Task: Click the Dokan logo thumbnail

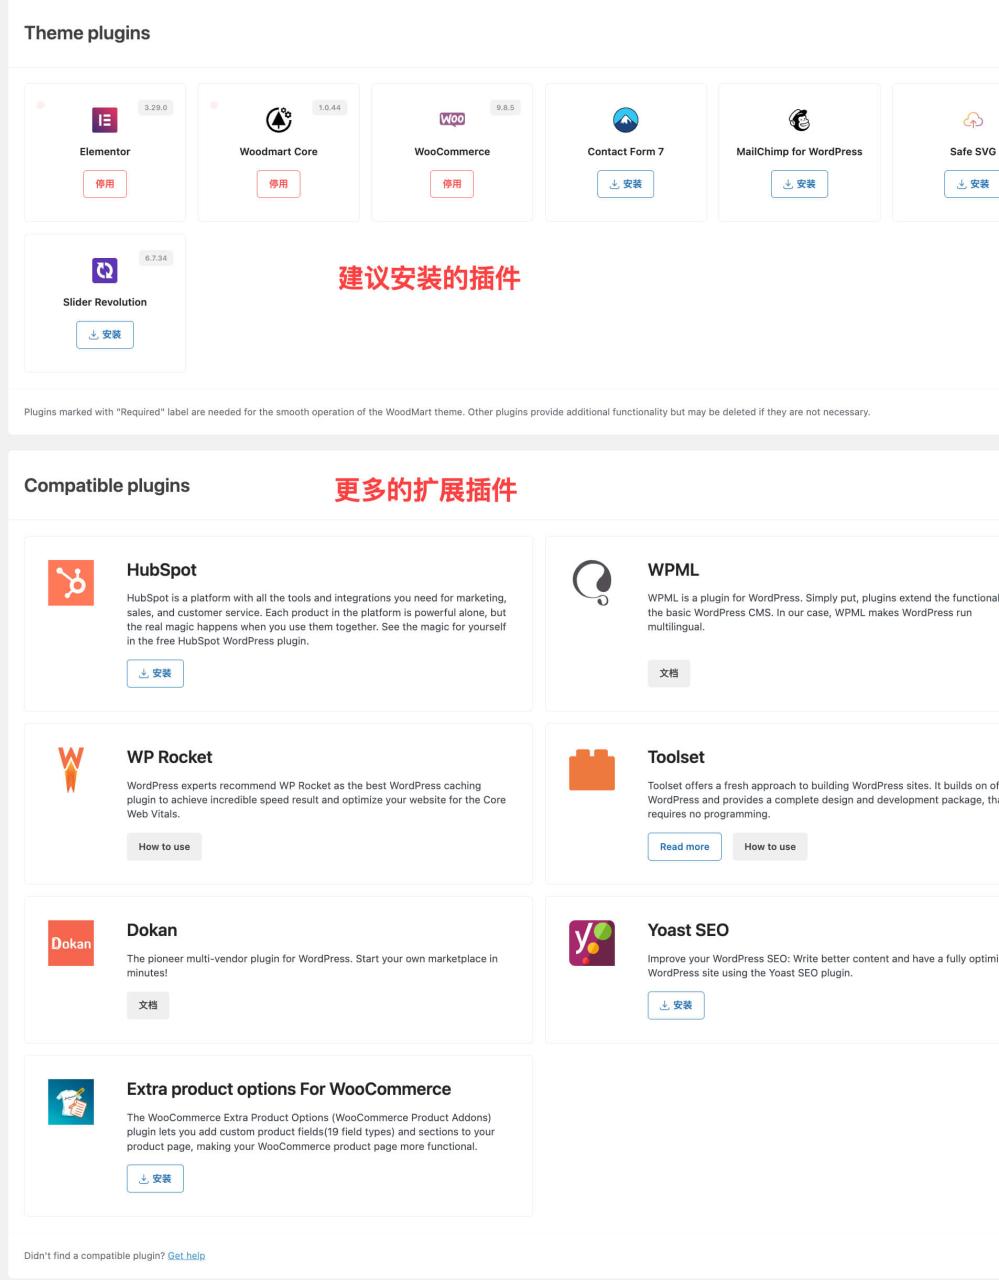Action: pyautogui.click(x=71, y=942)
